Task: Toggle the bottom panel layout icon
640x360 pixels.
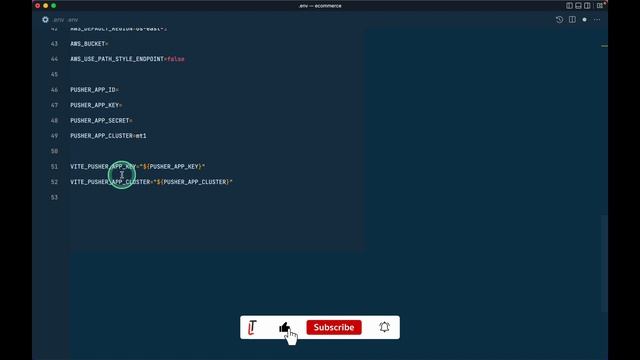Action: (578, 6)
